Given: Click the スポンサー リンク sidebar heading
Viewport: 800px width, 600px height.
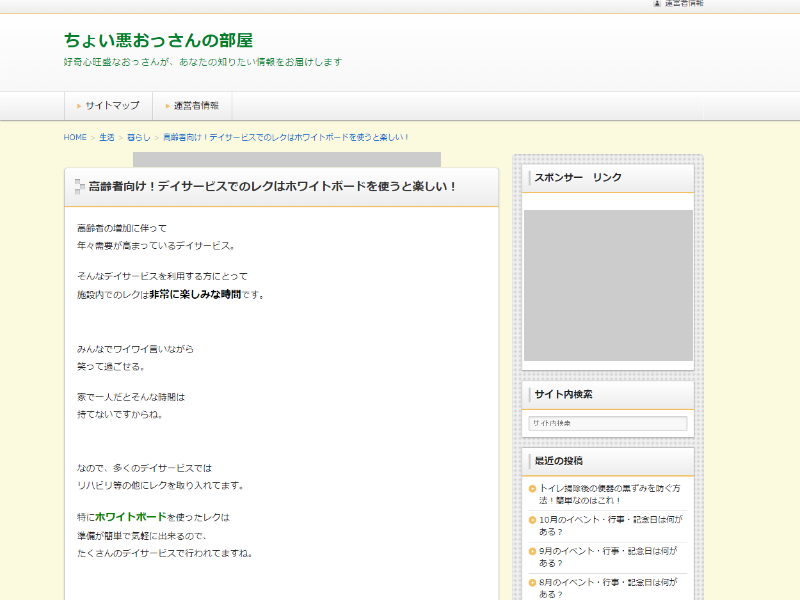Looking at the screenshot, I should click(578, 178).
